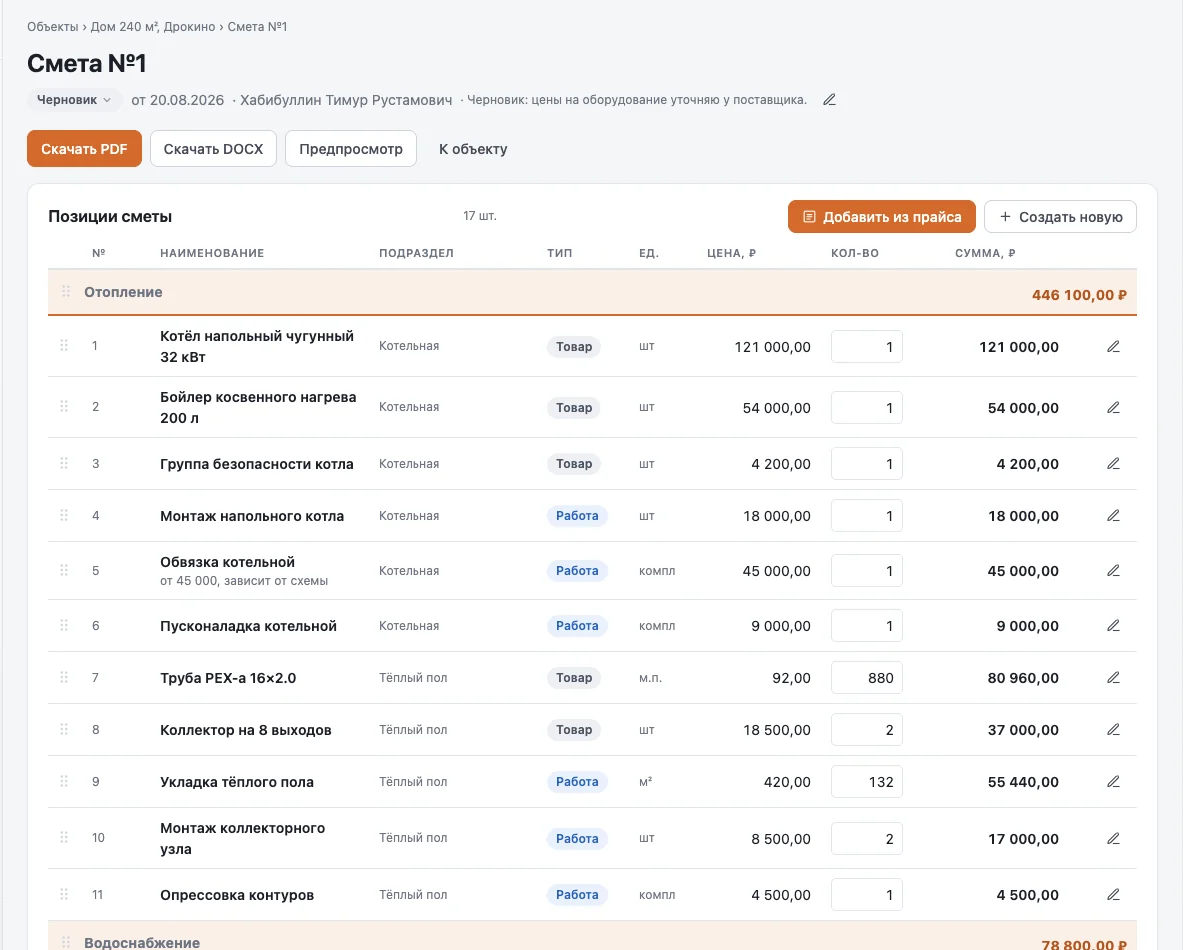Image resolution: width=1183 pixels, height=950 pixels.
Task: Click quantity field for Монтаж коллекторного узла
Action: point(866,838)
